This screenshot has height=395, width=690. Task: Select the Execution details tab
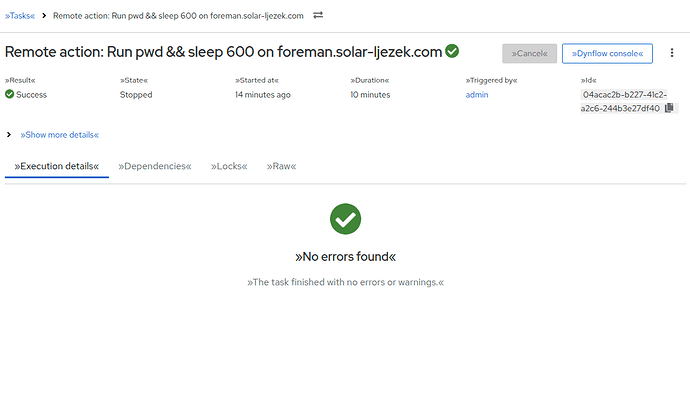57,166
